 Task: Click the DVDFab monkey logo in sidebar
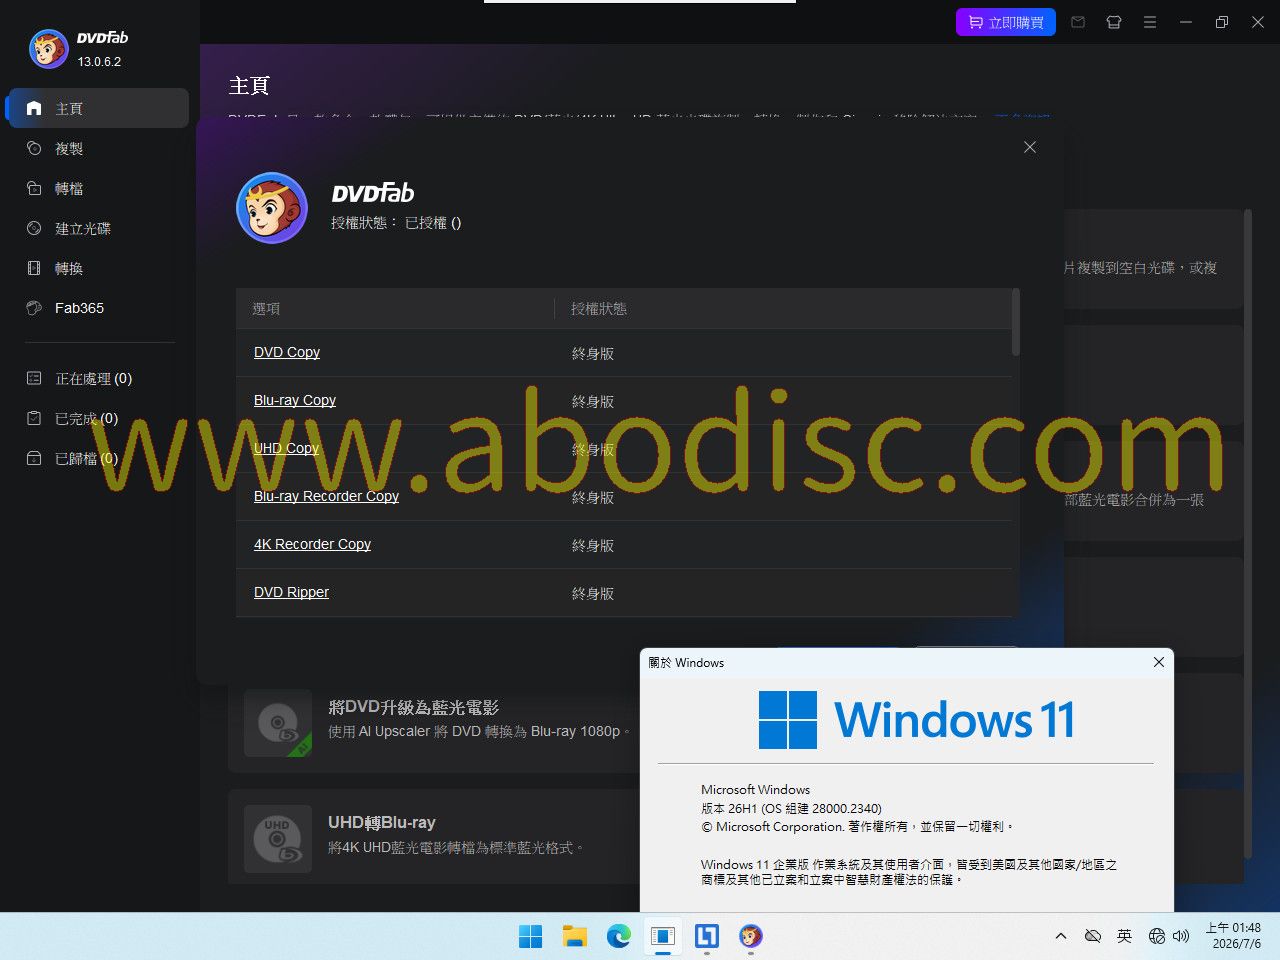pos(48,48)
